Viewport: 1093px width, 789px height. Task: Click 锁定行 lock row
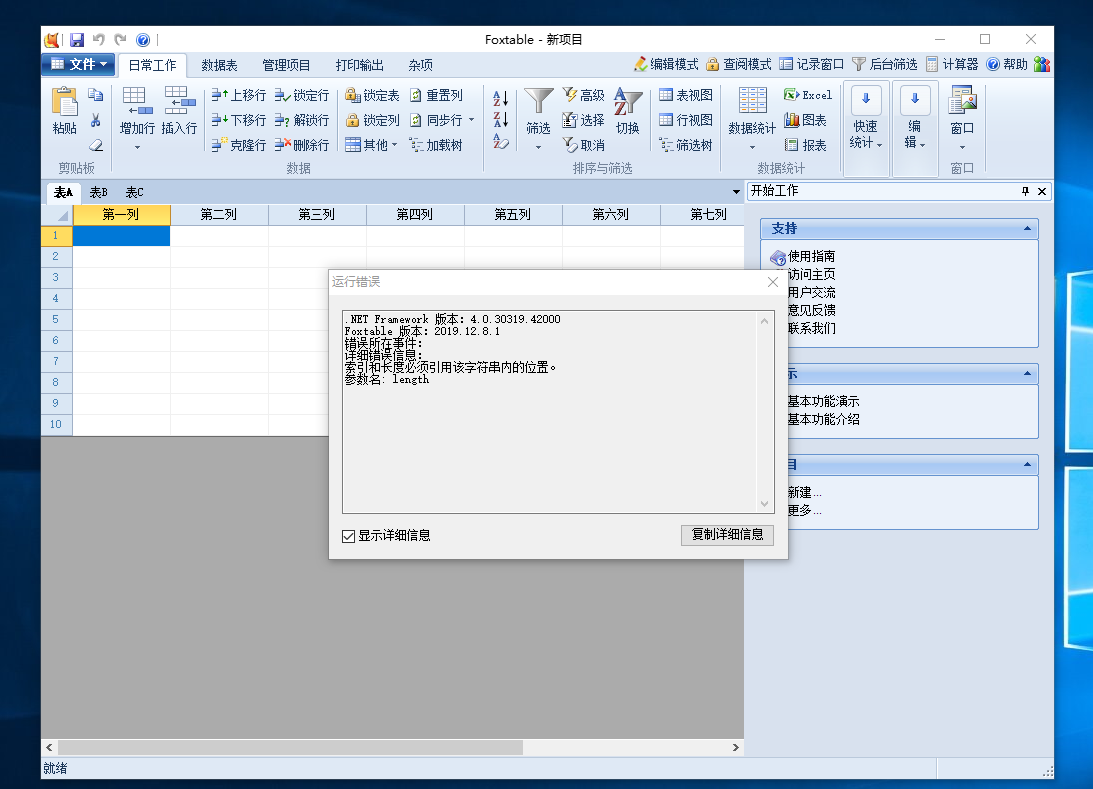pos(301,95)
